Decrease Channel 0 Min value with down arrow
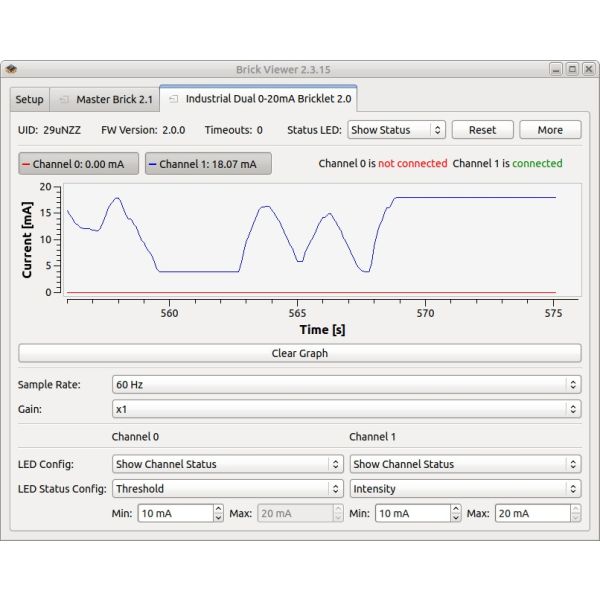Screen dimensions: 600x600 pos(218,518)
